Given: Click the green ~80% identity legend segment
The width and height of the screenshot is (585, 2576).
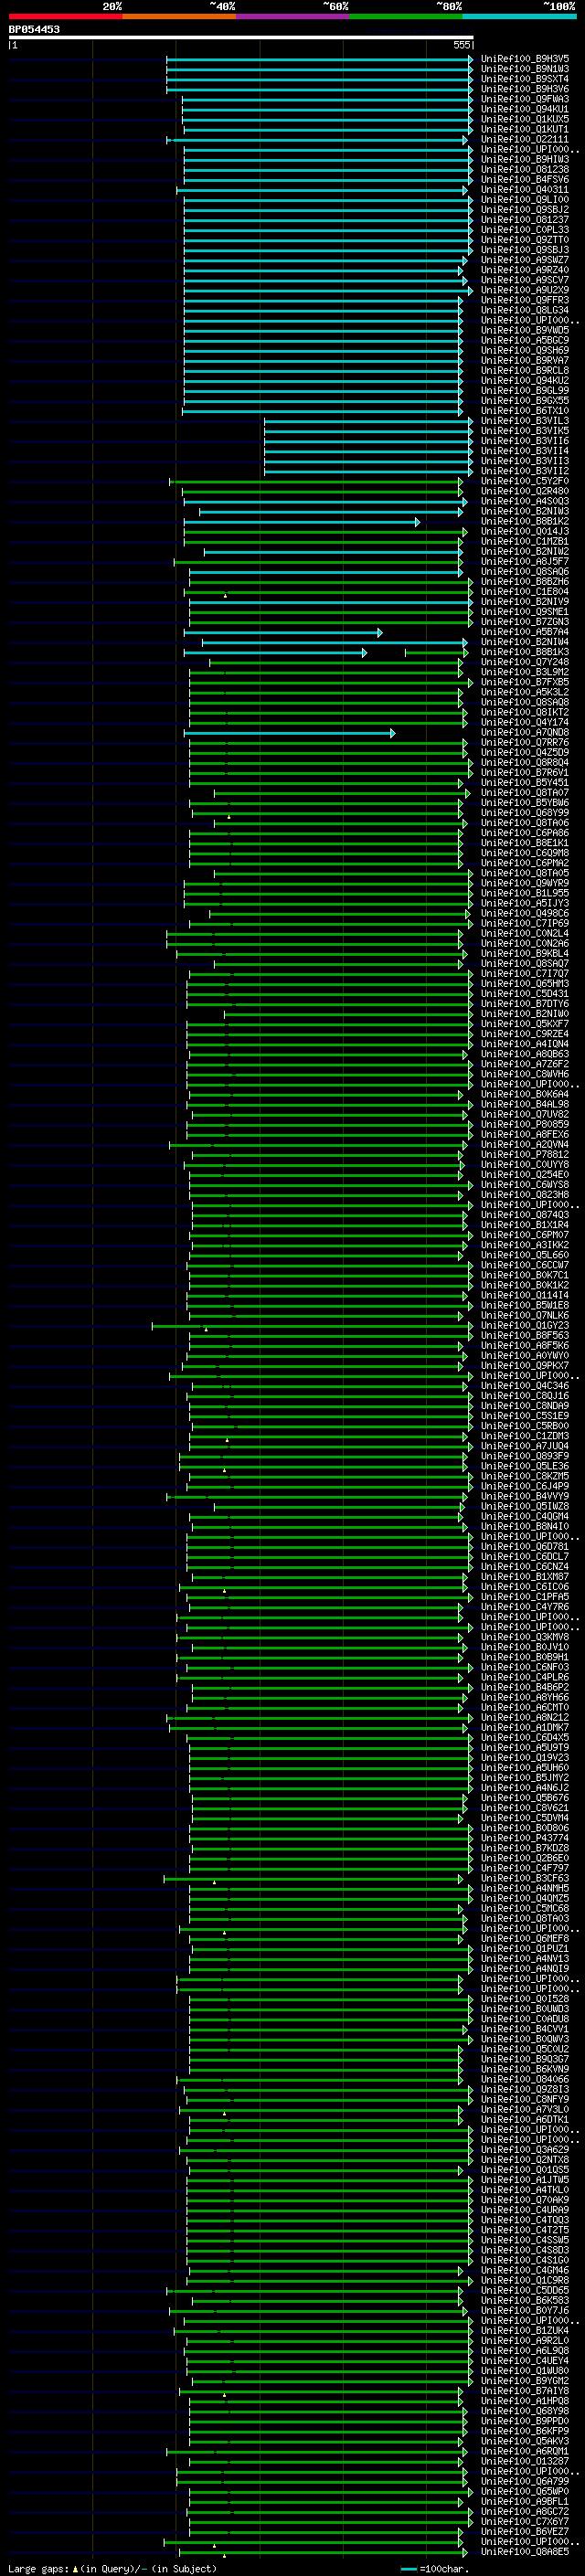Looking at the screenshot, I should click(x=406, y=16).
